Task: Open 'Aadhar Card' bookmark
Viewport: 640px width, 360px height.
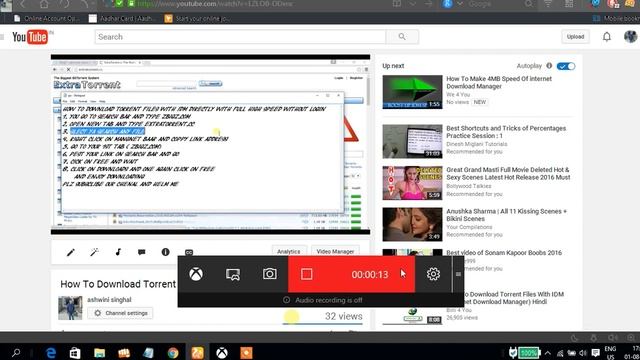Action: (x=123, y=18)
